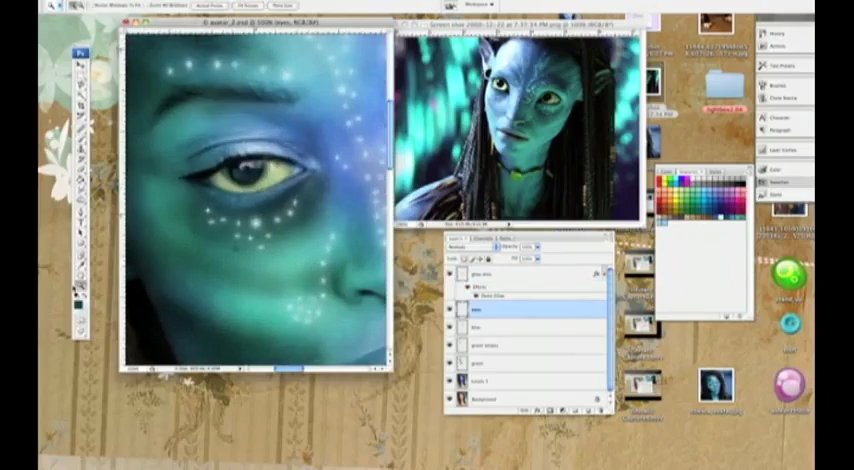Open the tool preset picker arrow
854x470 pixels.
click(x=60, y=5)
